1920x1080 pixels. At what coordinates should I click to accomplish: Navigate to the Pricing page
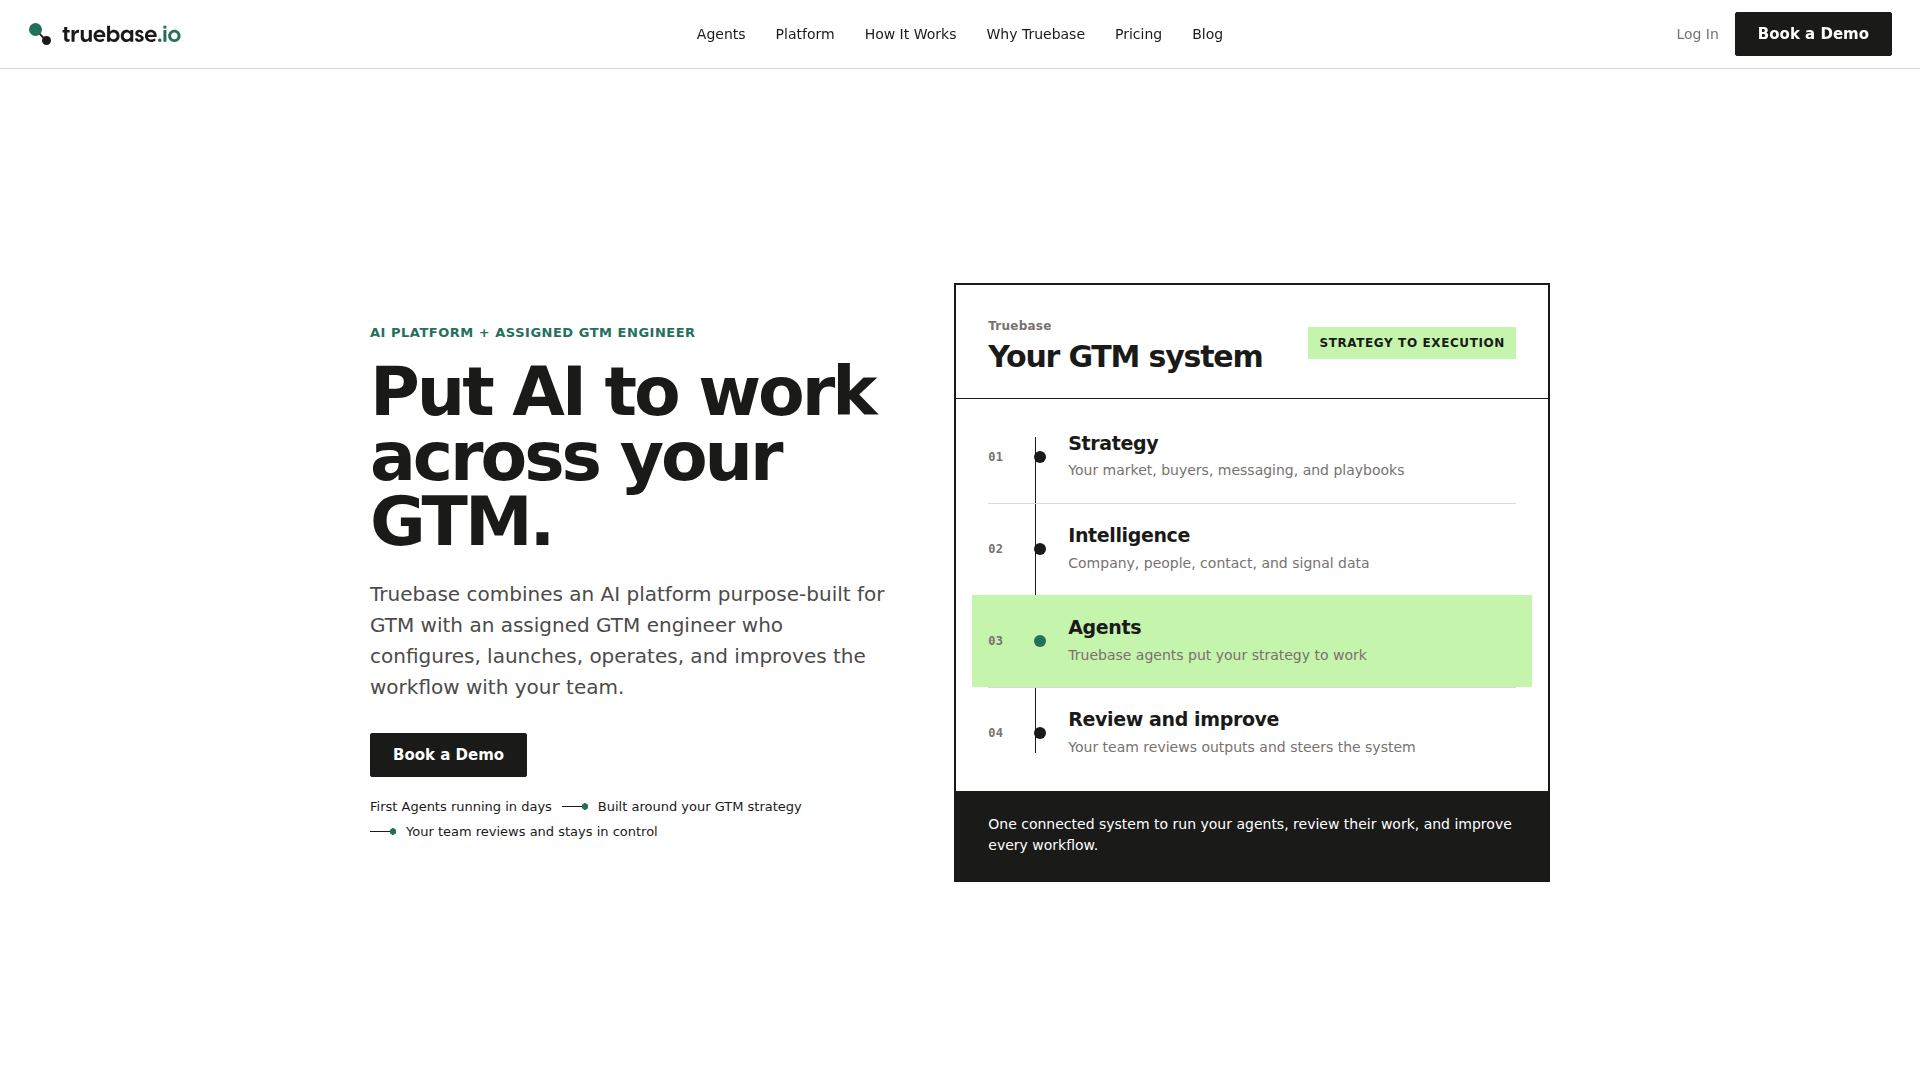[x=1138, y=34]
